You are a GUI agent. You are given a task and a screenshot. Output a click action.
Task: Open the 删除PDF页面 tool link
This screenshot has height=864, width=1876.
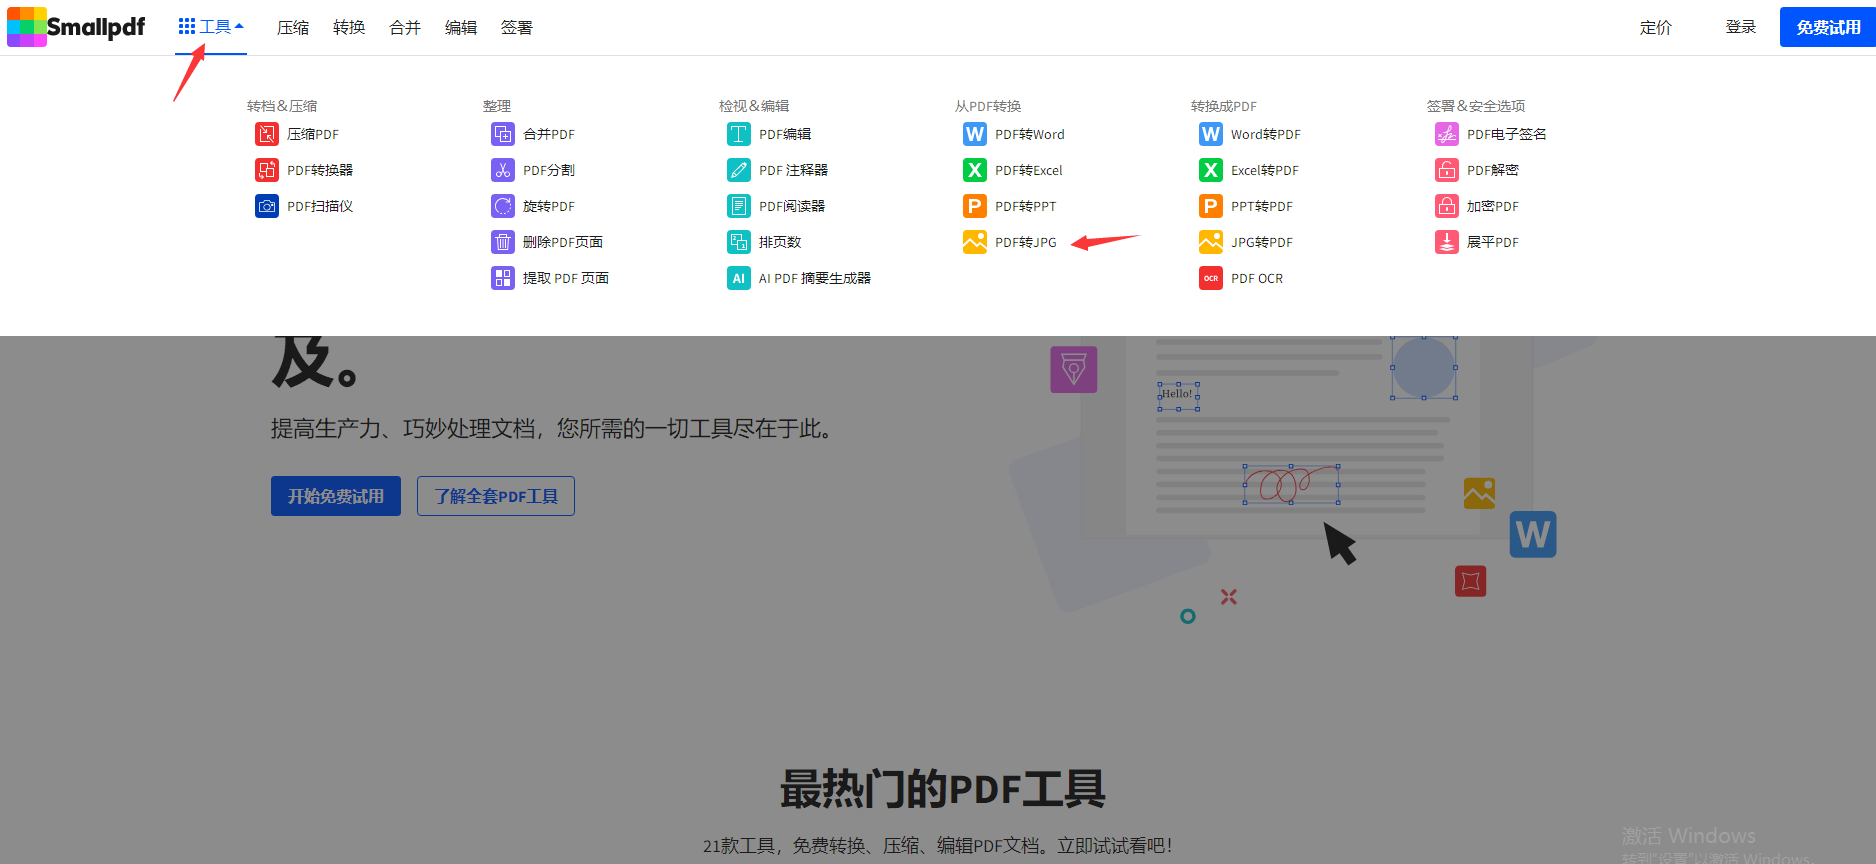coord(563,242)
